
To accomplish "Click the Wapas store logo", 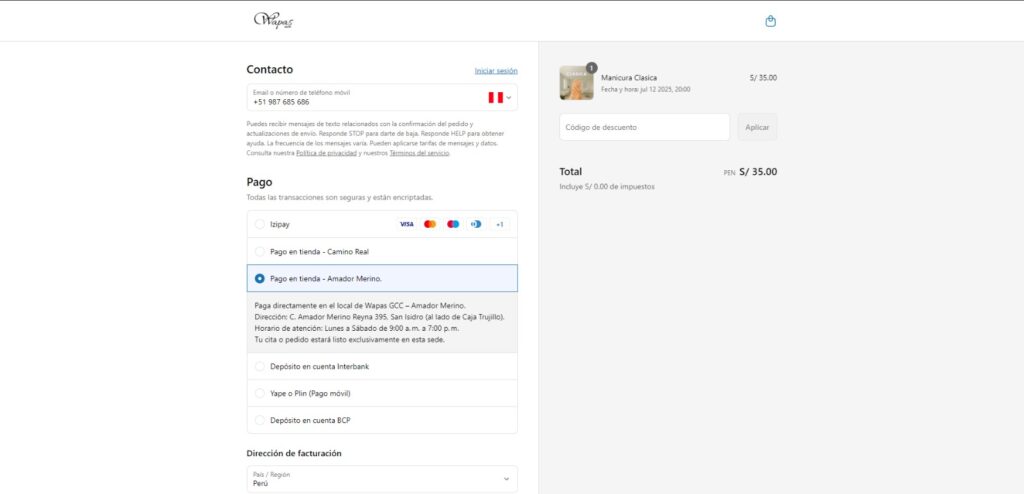I will [271, 20].
